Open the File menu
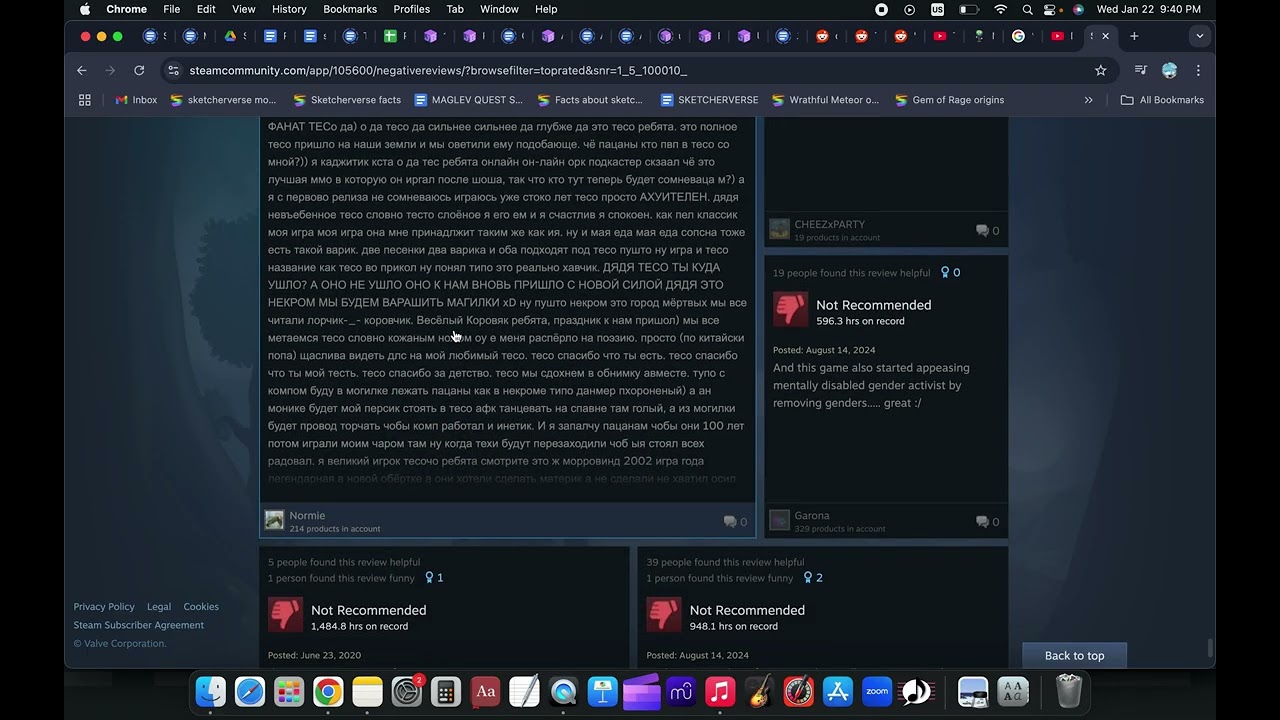 click(172, 9)
